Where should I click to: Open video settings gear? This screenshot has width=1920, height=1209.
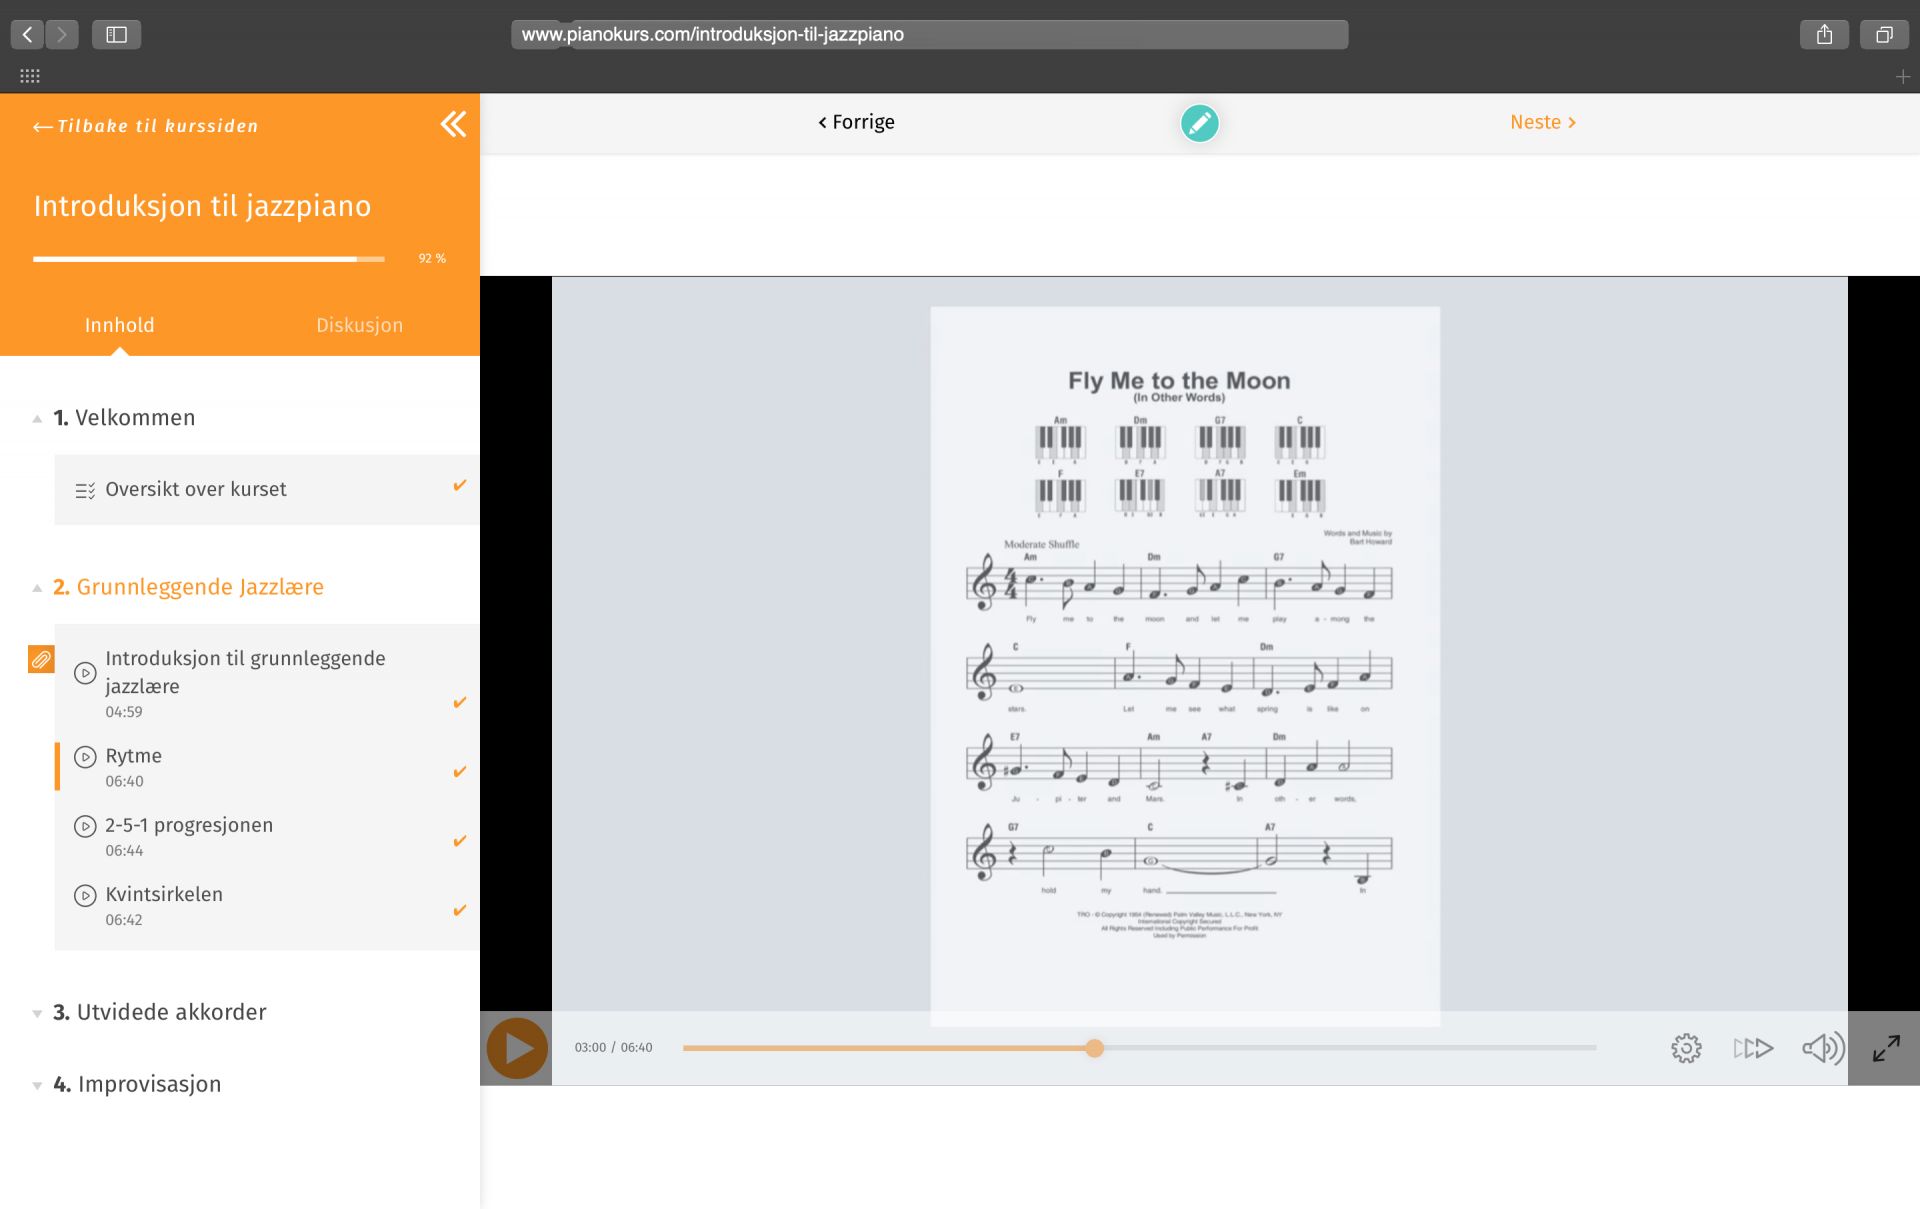1686,1048
